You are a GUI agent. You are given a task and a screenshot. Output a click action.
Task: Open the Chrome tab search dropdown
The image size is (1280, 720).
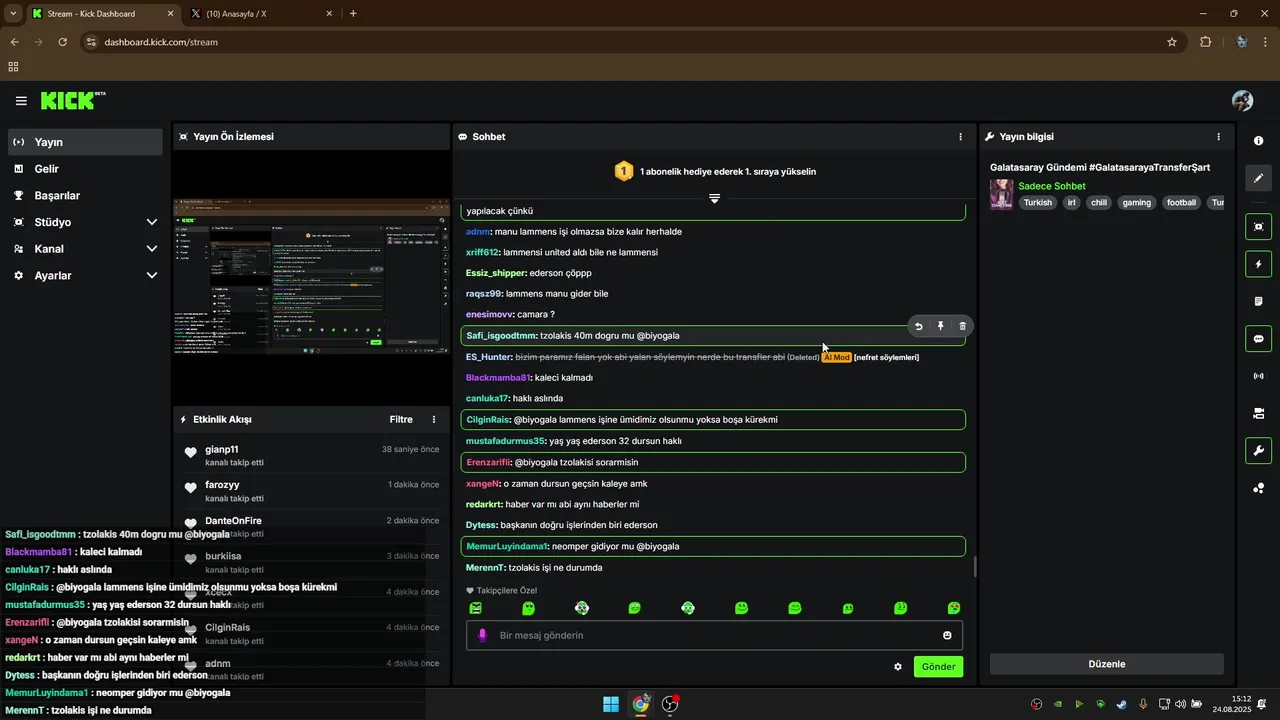click(13, 14)
